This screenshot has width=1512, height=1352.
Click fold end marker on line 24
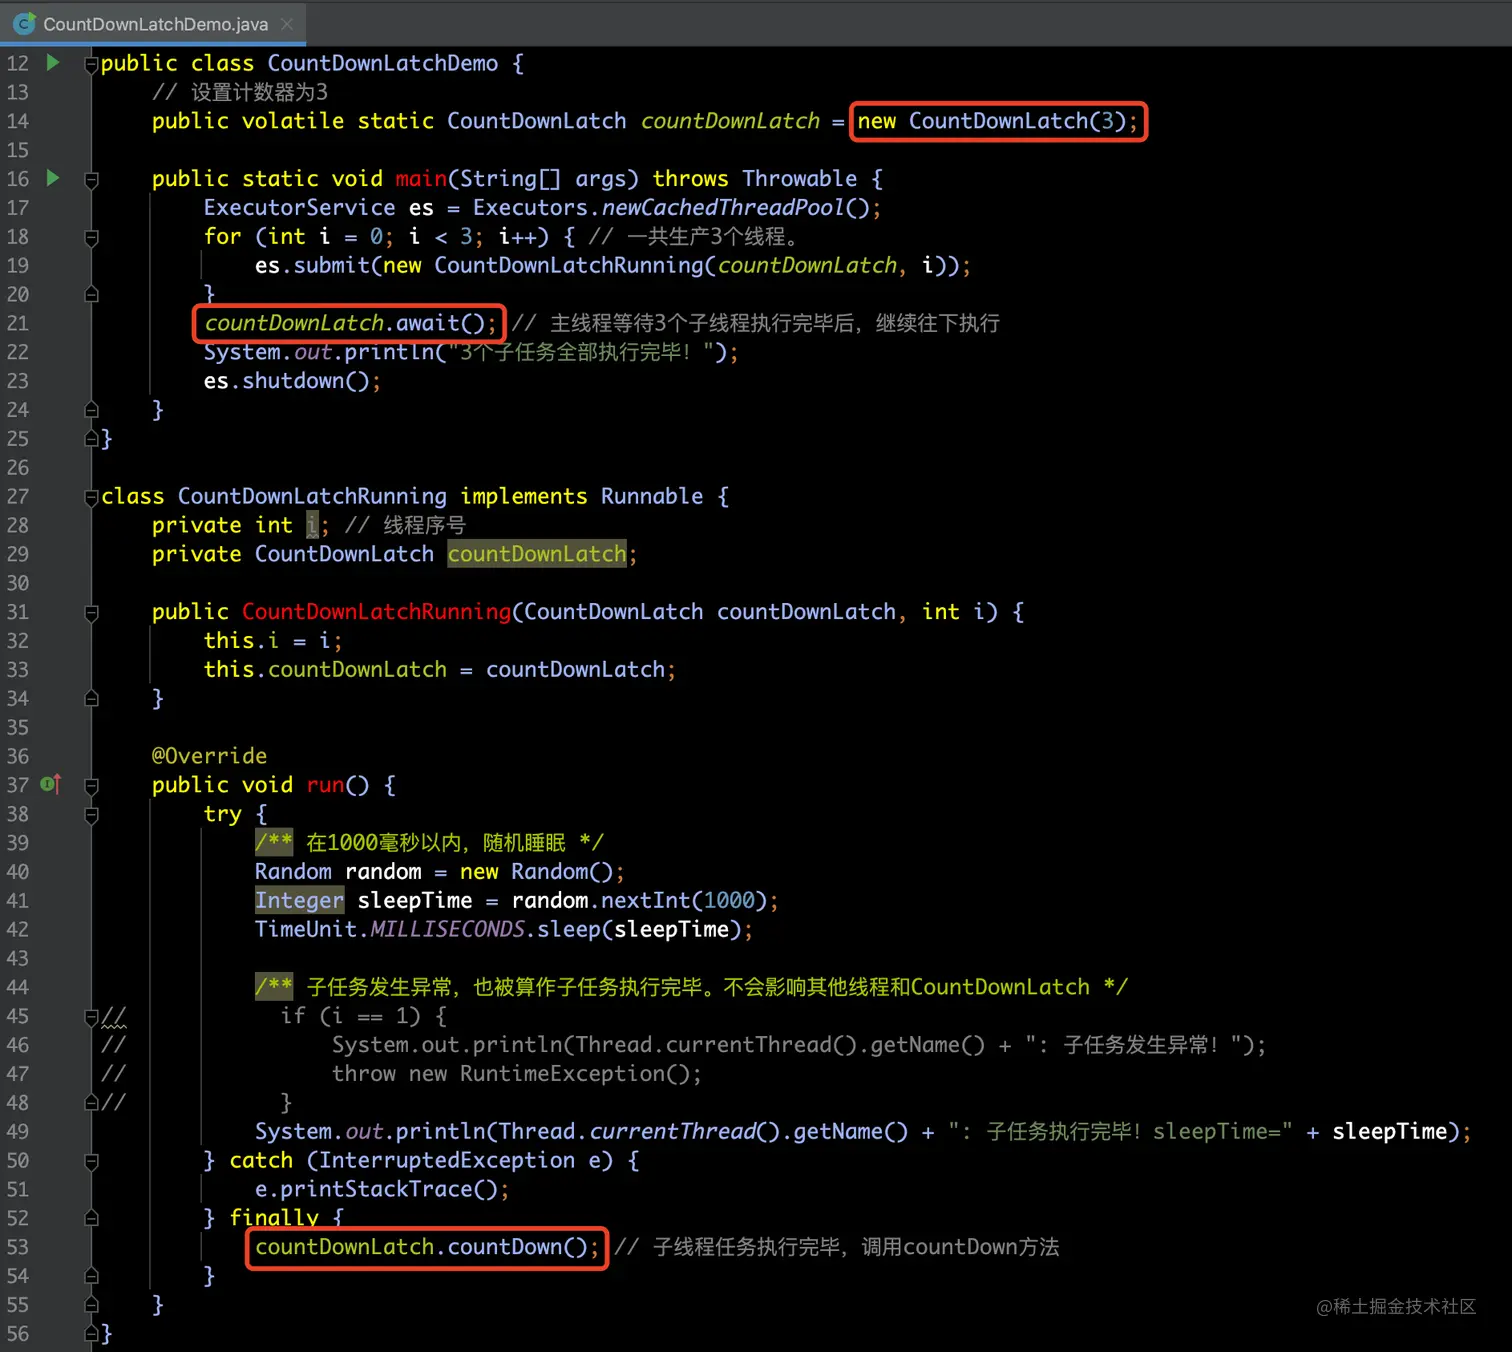(x=91, y=409)
